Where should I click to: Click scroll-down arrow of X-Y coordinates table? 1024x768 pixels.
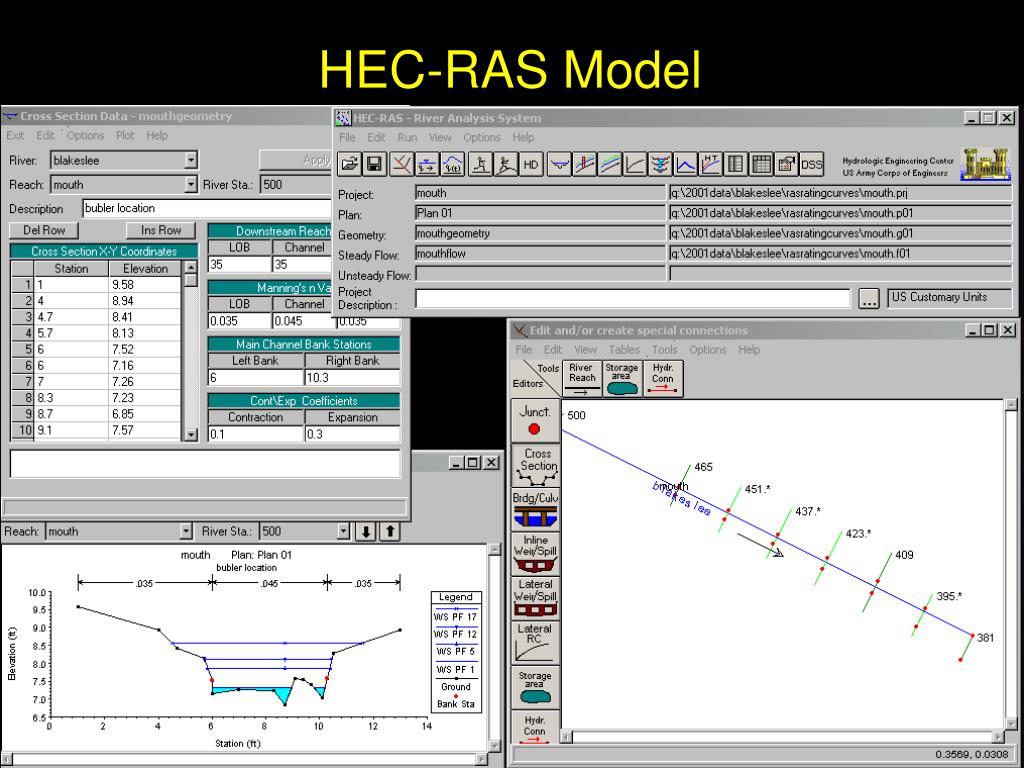191,434
